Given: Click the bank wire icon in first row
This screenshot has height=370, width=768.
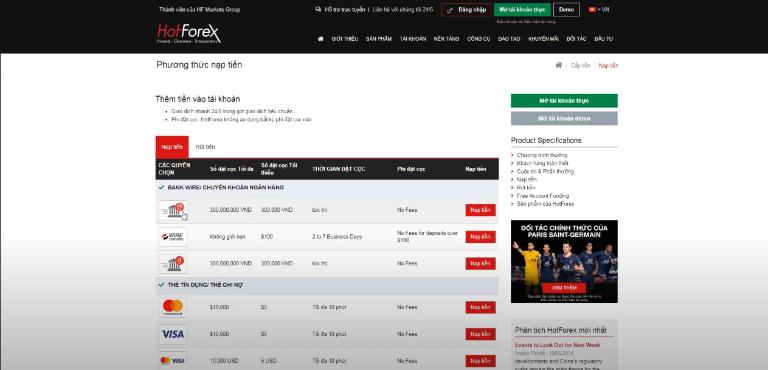Looking at the screenshot, I should (x=173, y=210).
